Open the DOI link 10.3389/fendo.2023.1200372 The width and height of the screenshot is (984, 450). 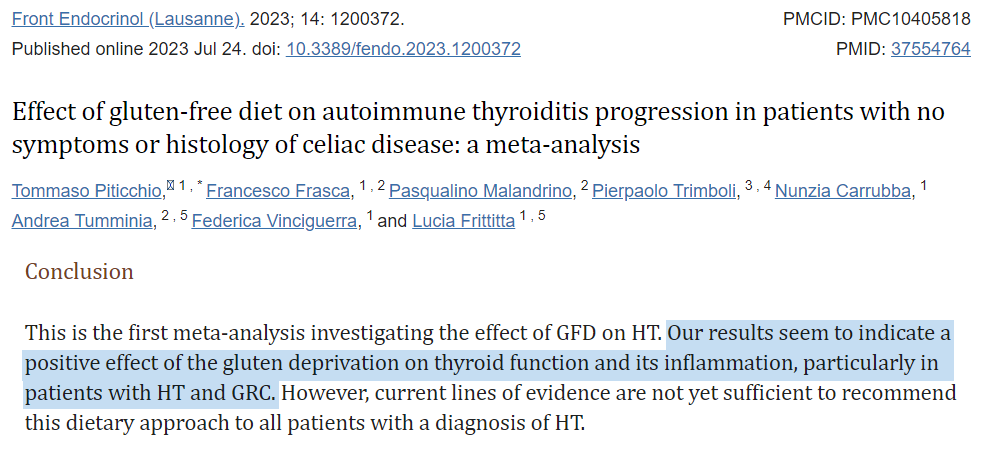[x=403, y=48]
